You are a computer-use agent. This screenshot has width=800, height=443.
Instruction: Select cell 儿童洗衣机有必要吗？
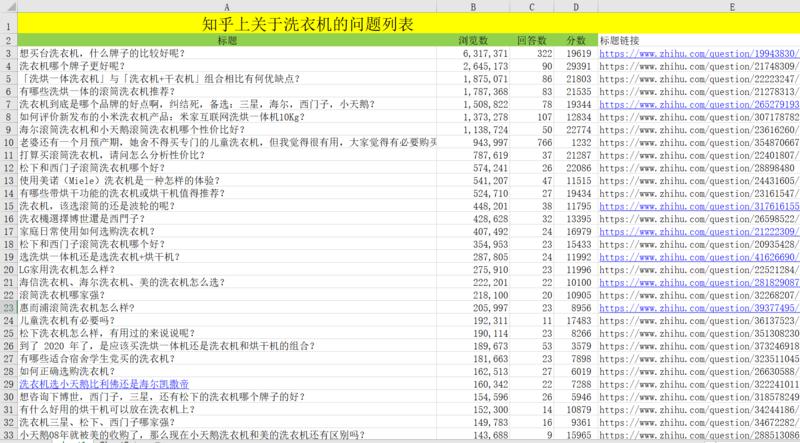227,321
